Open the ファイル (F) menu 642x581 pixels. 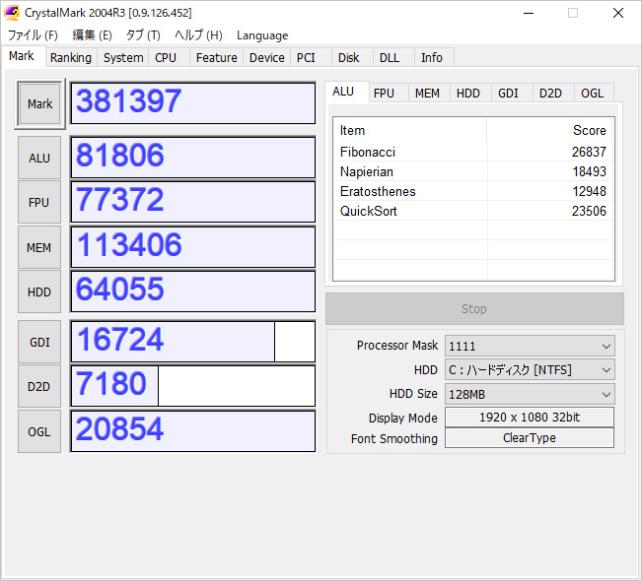pos(33,35)
